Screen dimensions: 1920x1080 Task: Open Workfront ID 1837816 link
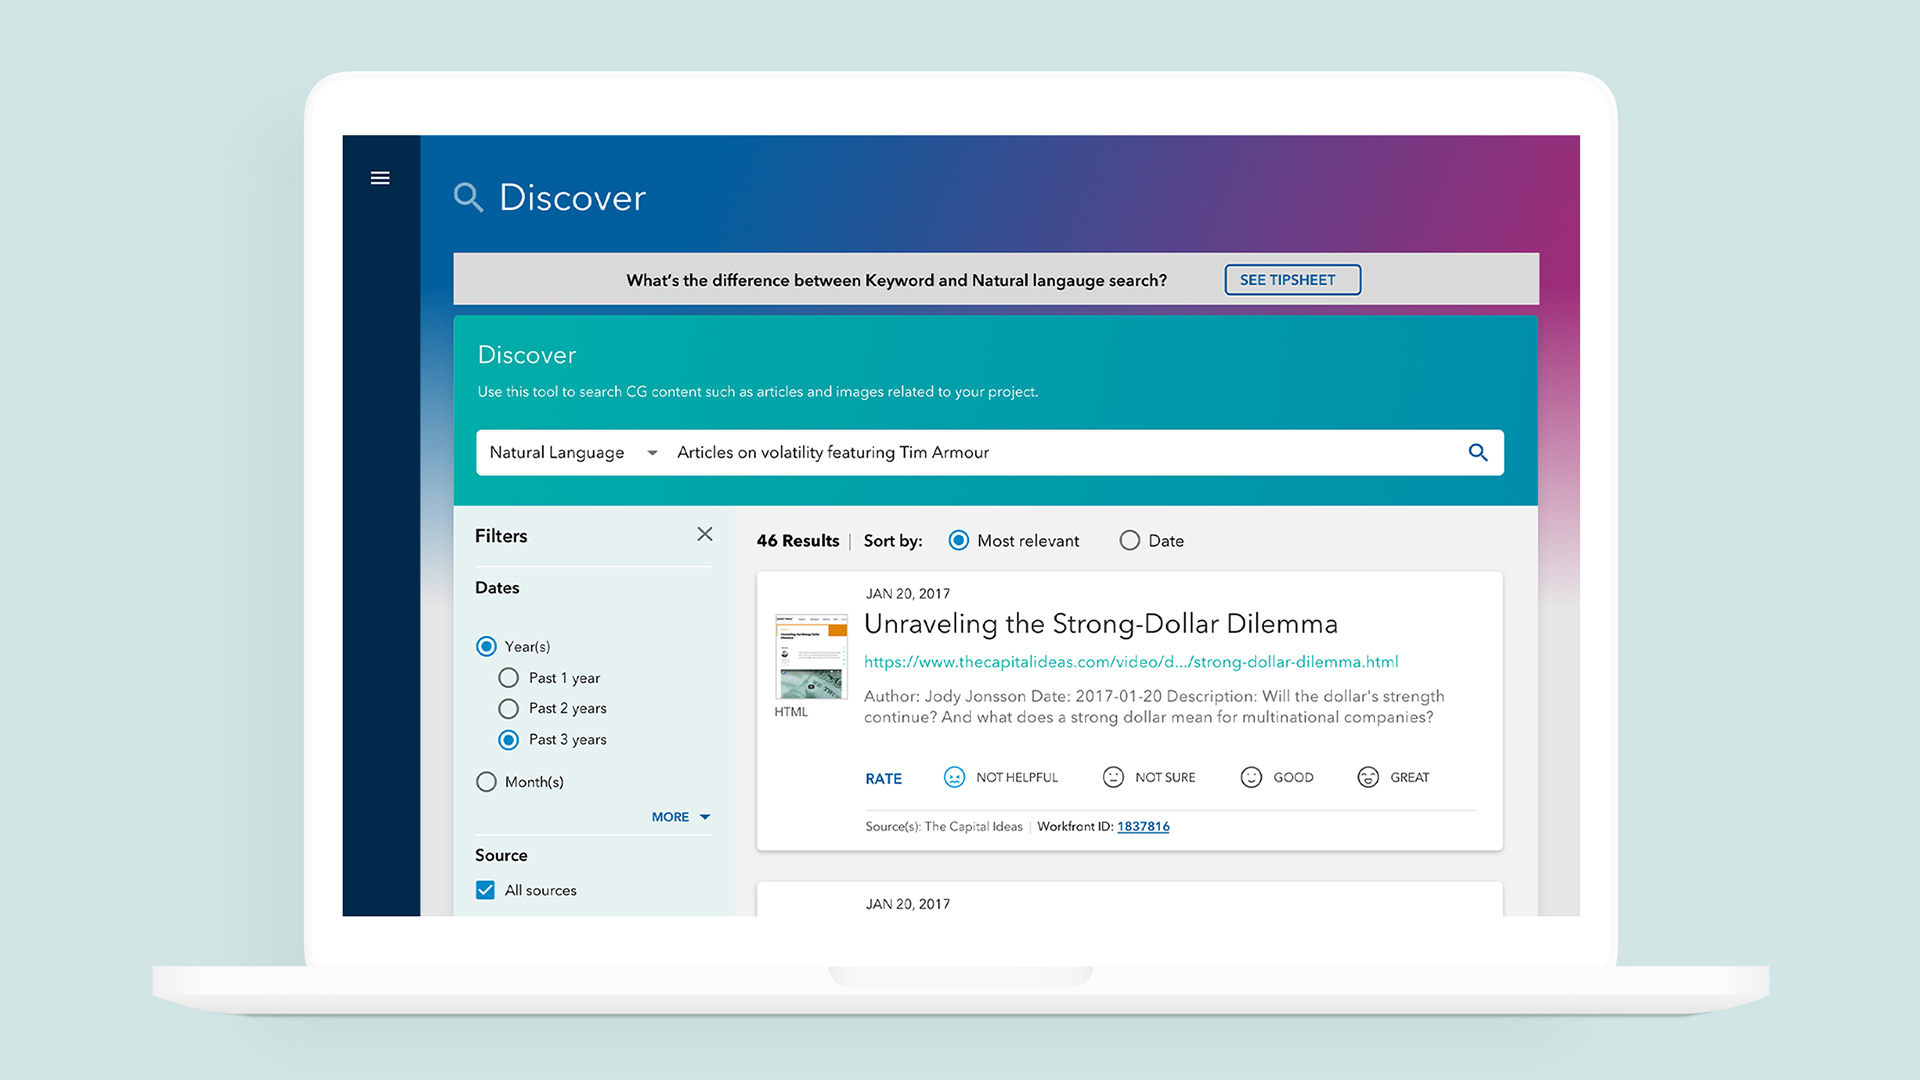[1143, 826]
